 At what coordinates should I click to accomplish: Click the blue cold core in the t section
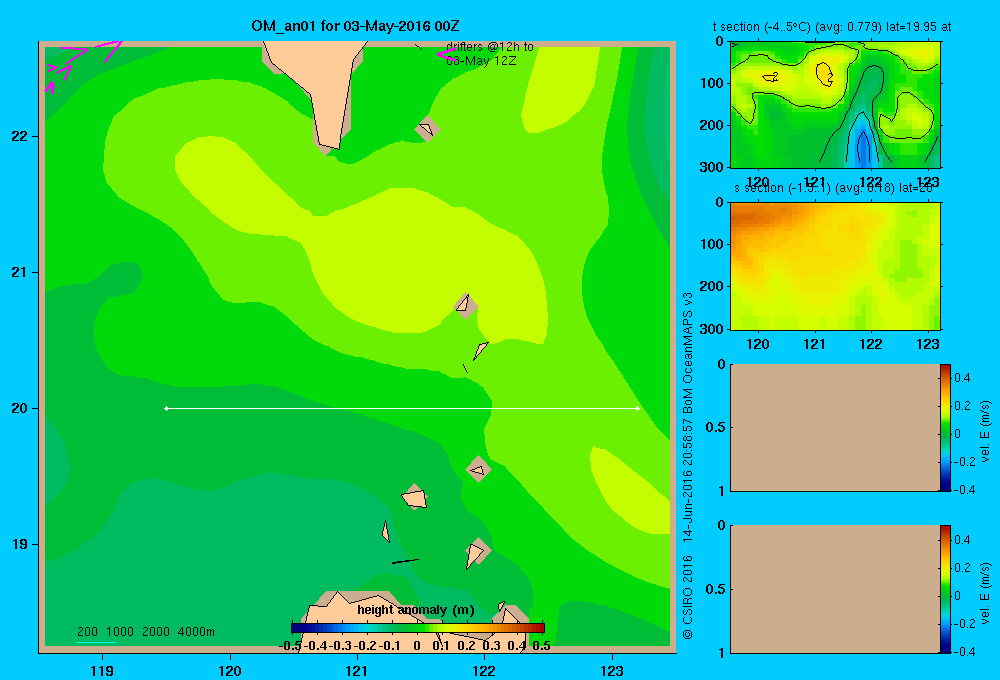tap(863, 147)
